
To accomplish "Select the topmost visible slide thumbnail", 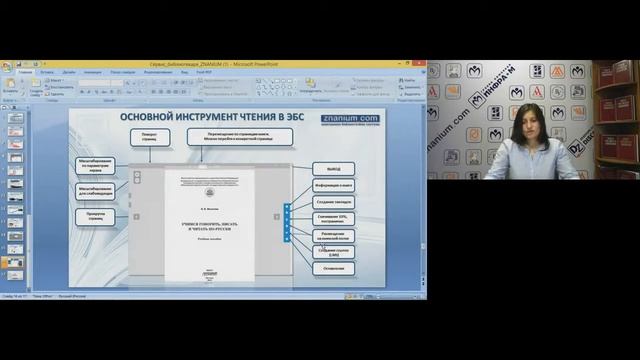I will pos(15,118).
